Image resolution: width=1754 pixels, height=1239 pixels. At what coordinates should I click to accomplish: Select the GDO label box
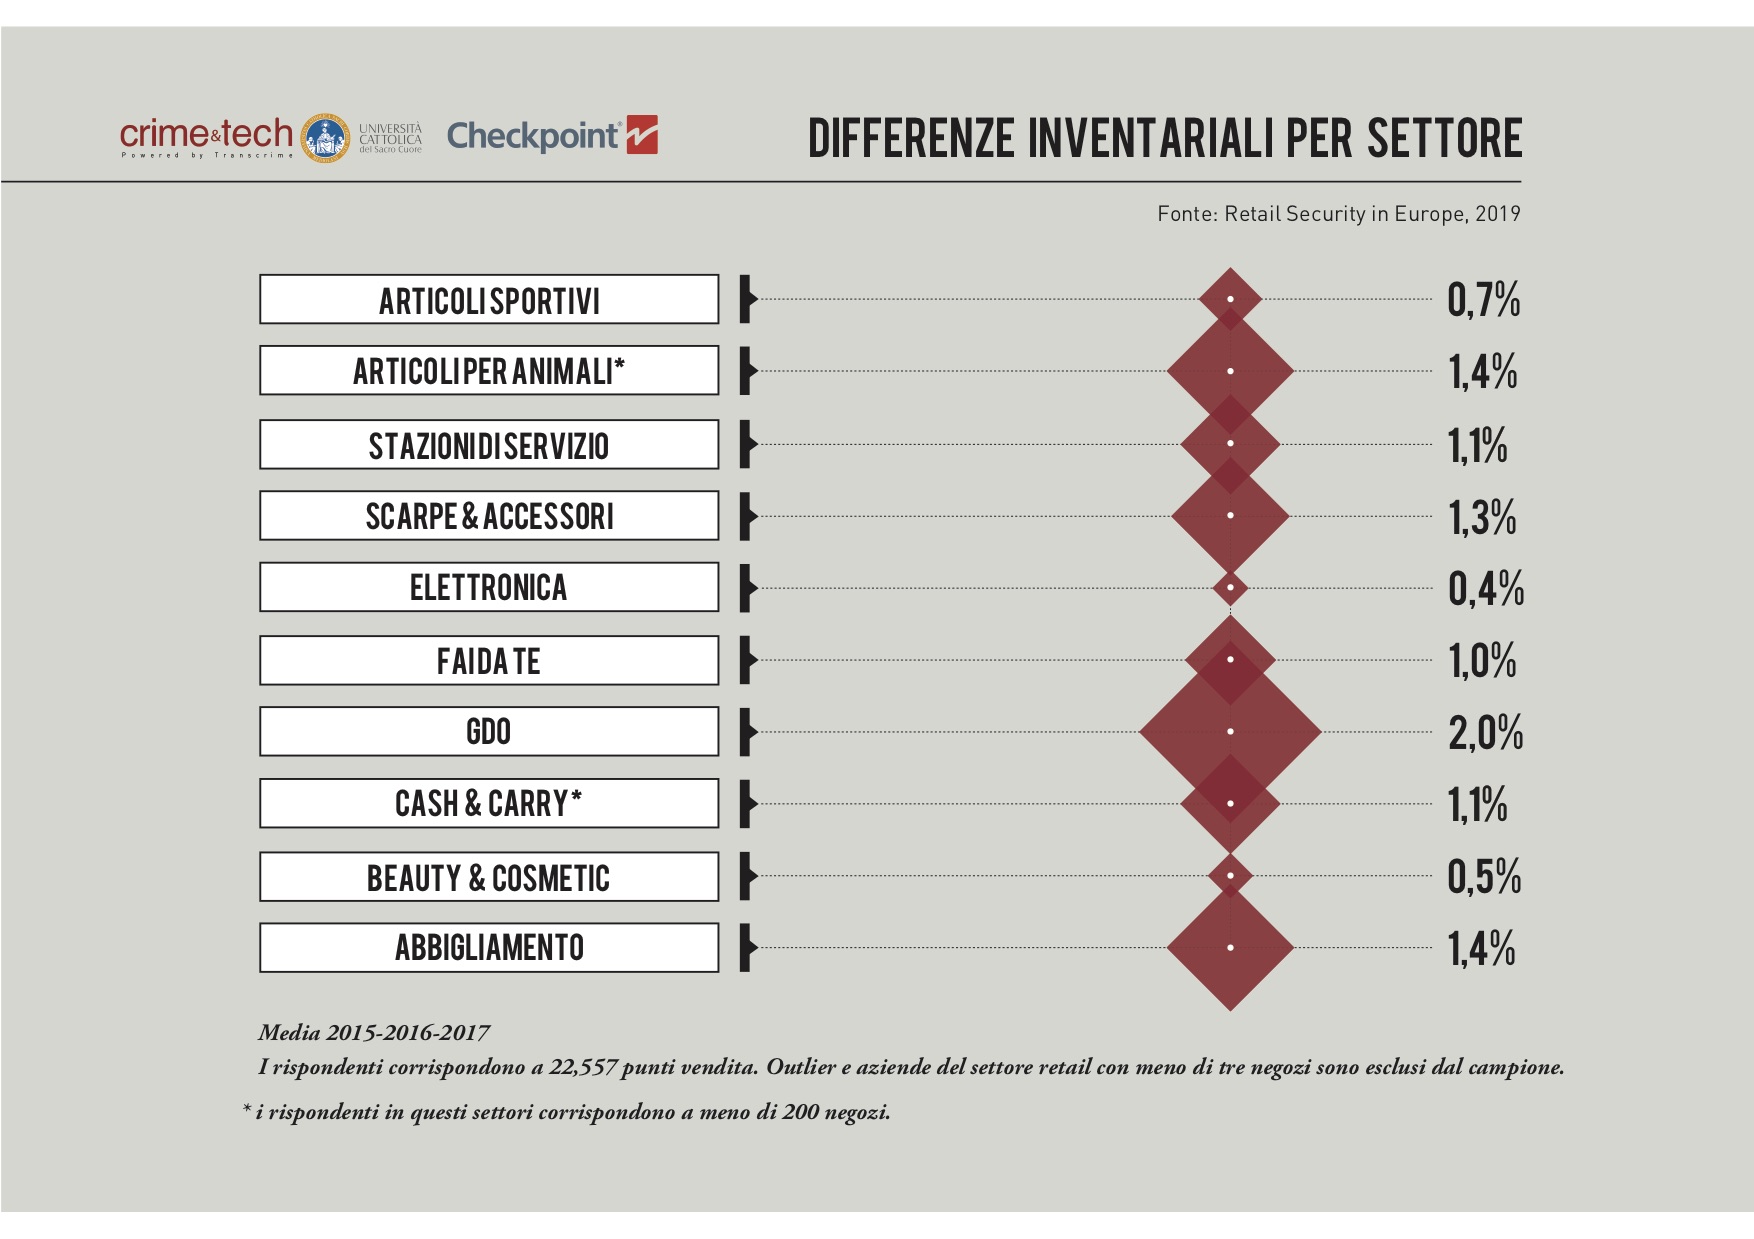pyautogui.click(x=489, y=731)
